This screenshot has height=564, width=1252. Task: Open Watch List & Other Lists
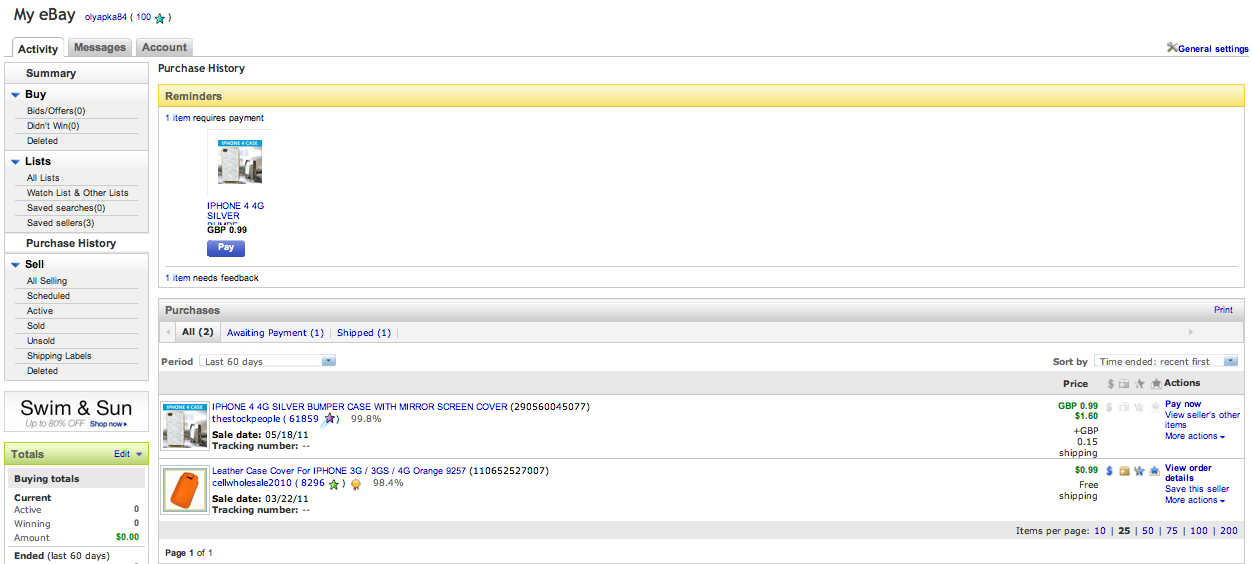click(x=78, y=193)
